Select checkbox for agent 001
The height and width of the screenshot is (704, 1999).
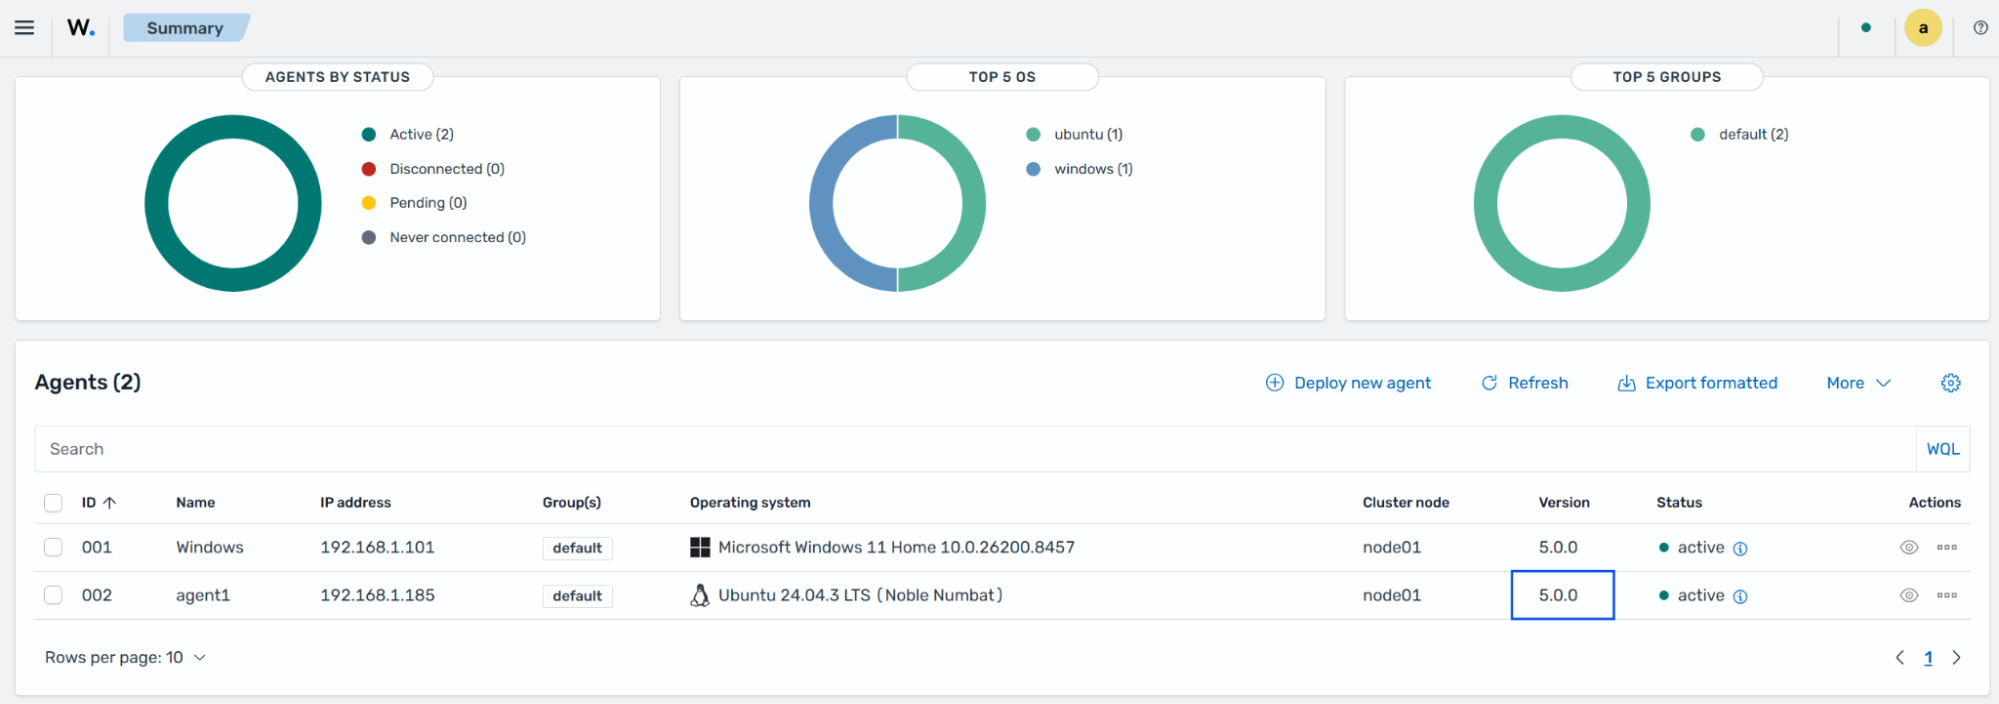coord(54,547)
